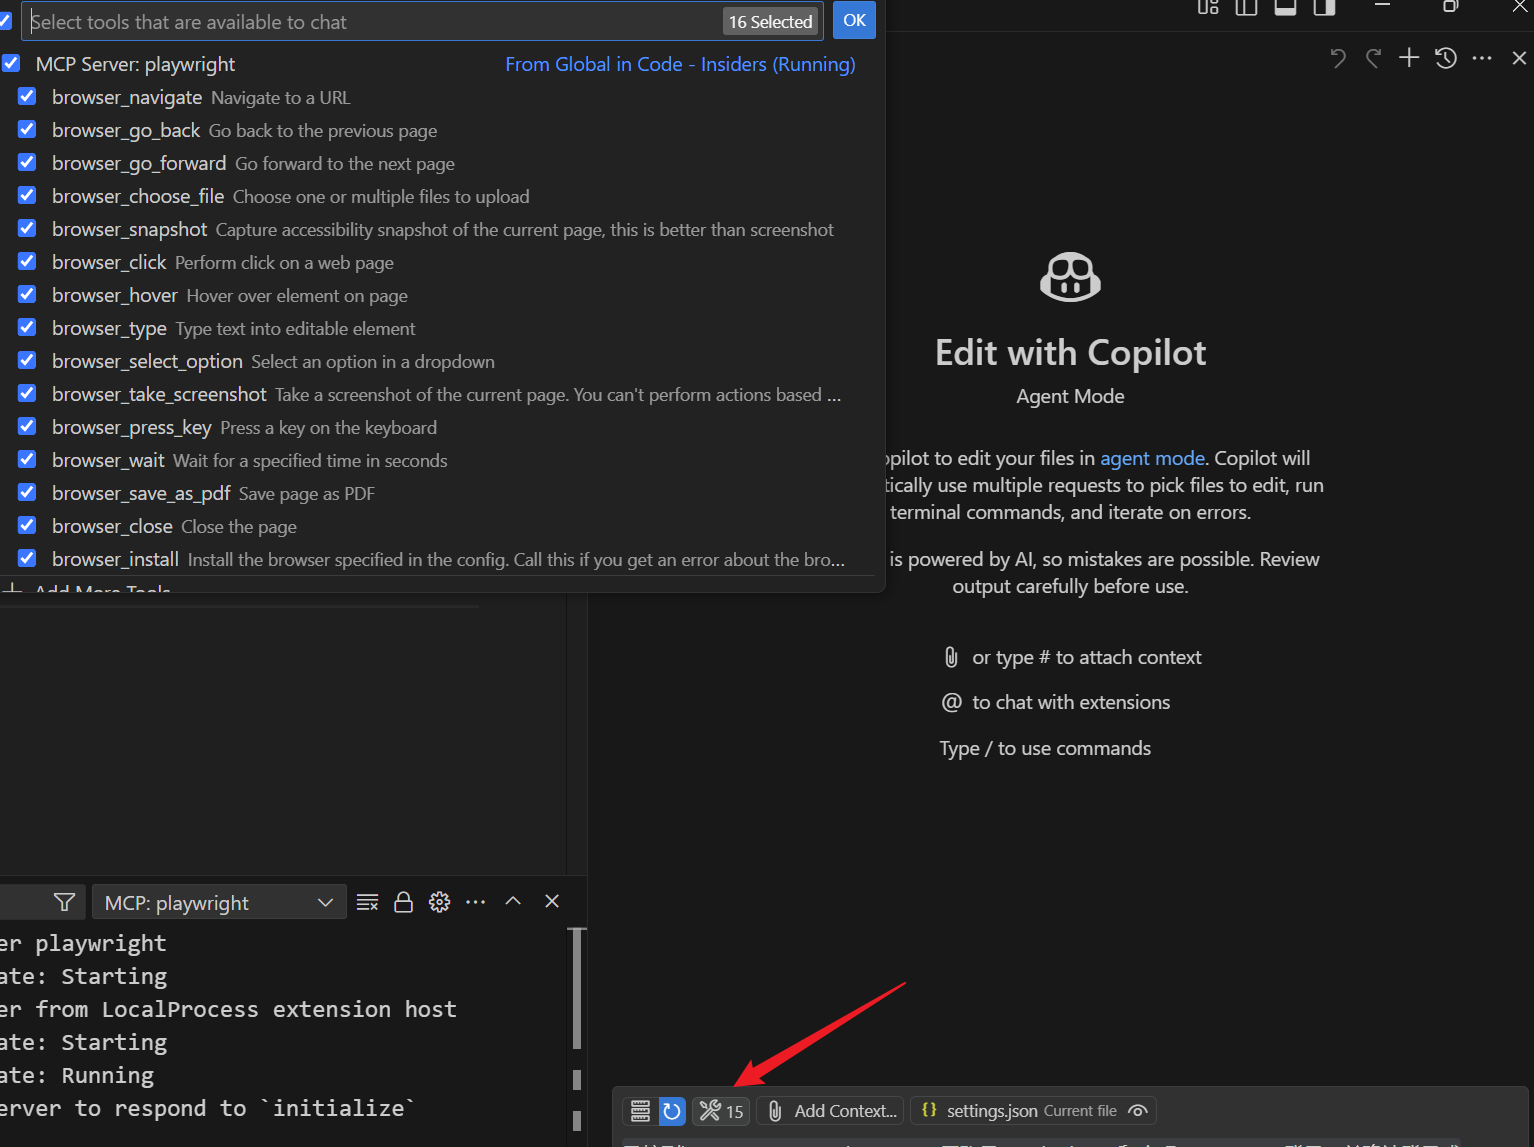
Task: Uncheck the browser_take_screenshot tool
Action: click(x=27, y=393)
